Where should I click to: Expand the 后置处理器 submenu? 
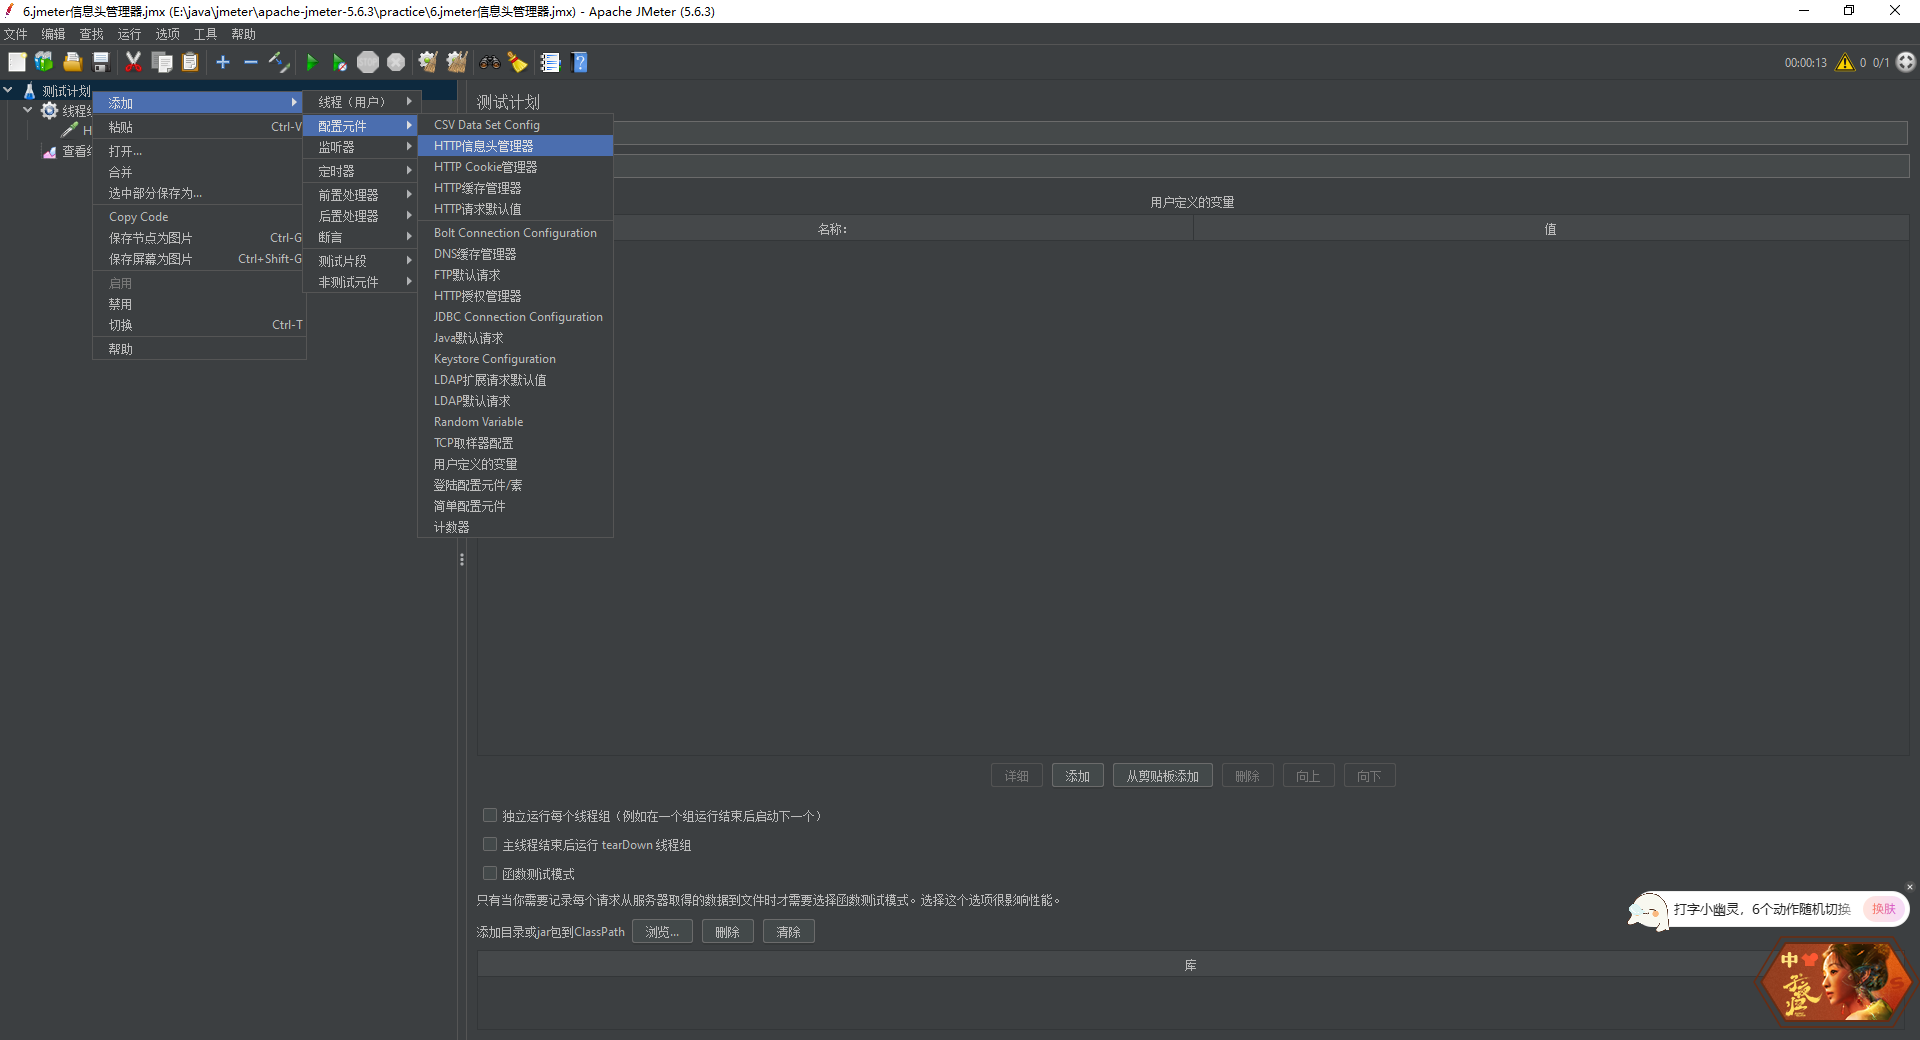pyautogui.click(x=361, y=216)
